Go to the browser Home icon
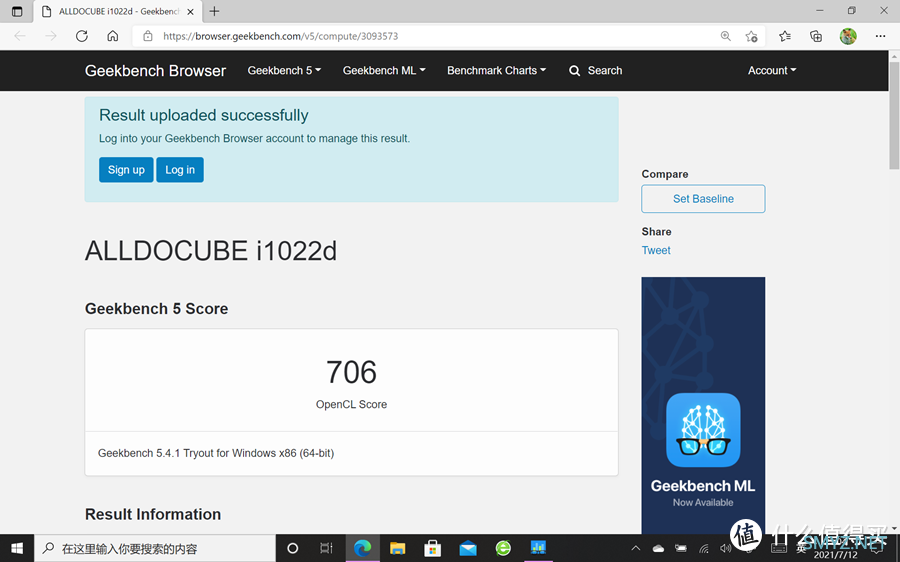This screenshot has width=900, height=562. (x=112, y=36)
